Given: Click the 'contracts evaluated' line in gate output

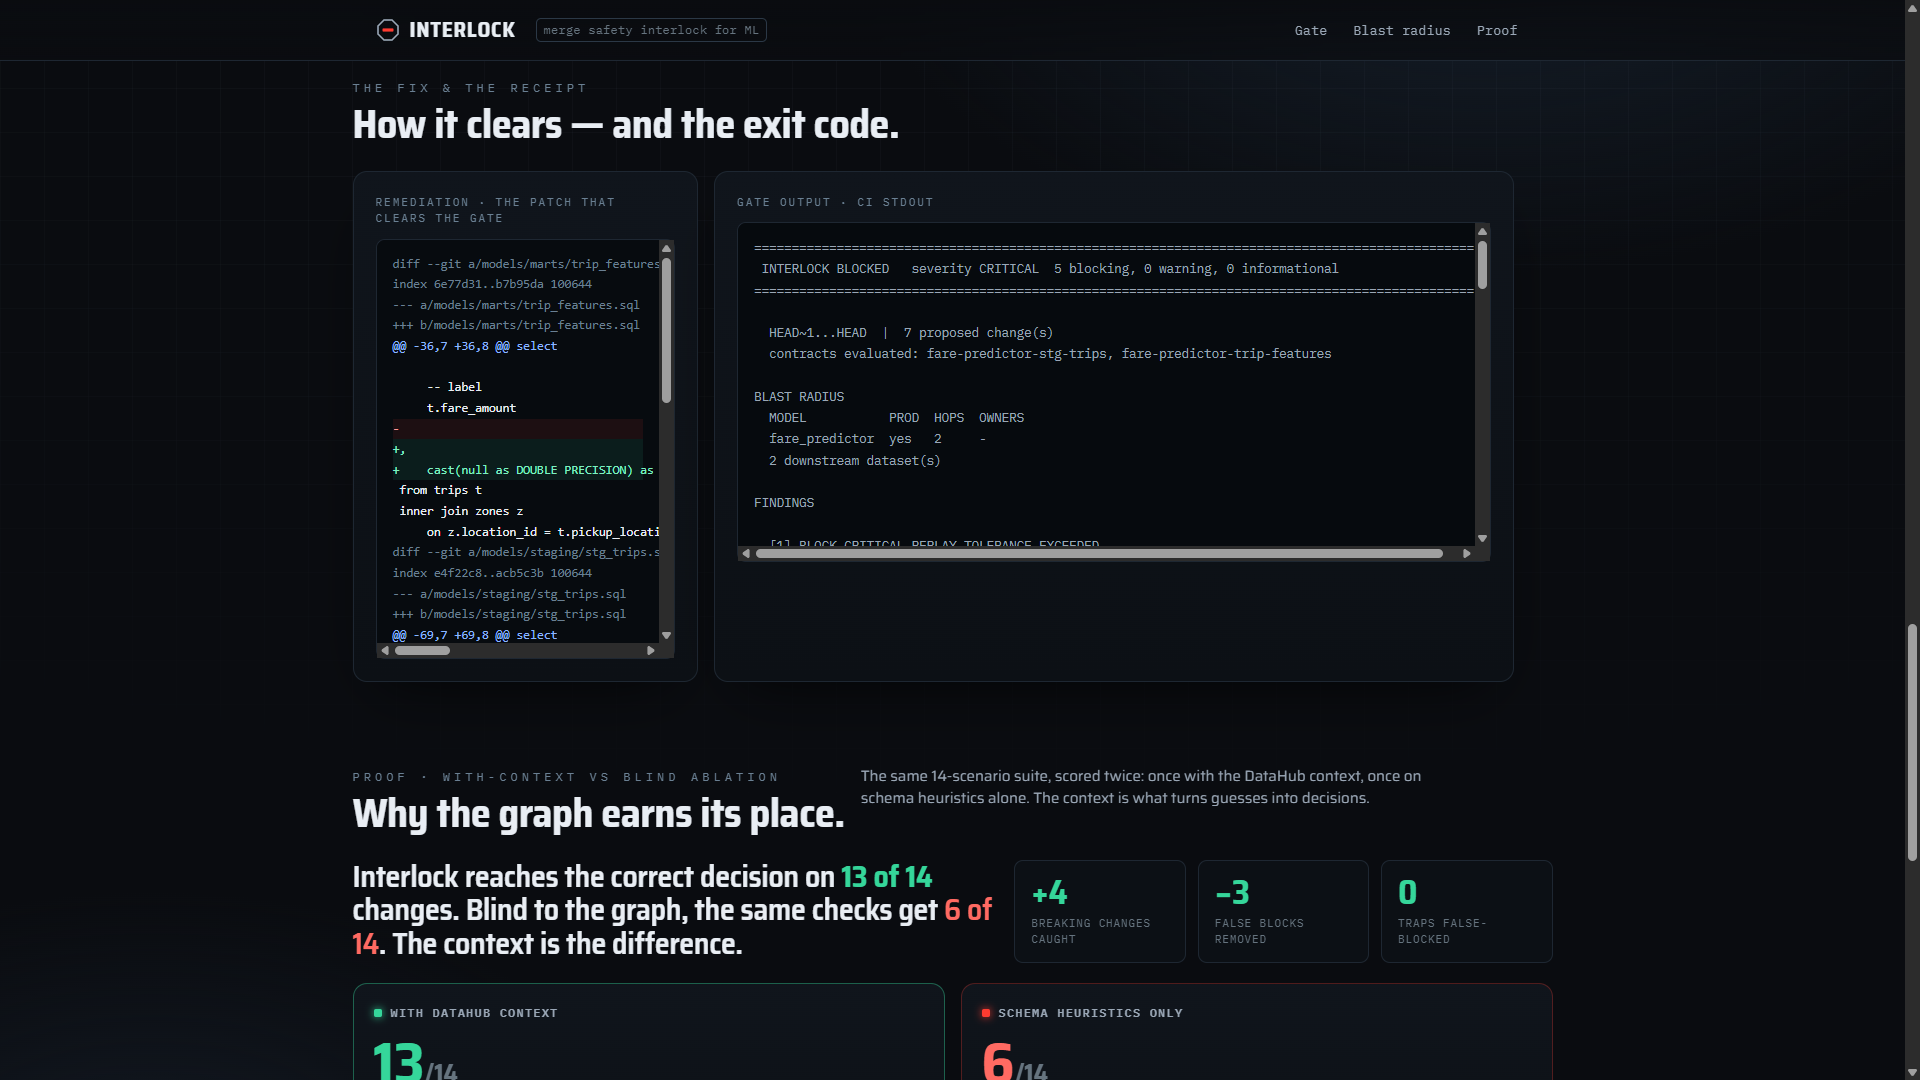Looking at the screenshot, I should pos(1050,354).
